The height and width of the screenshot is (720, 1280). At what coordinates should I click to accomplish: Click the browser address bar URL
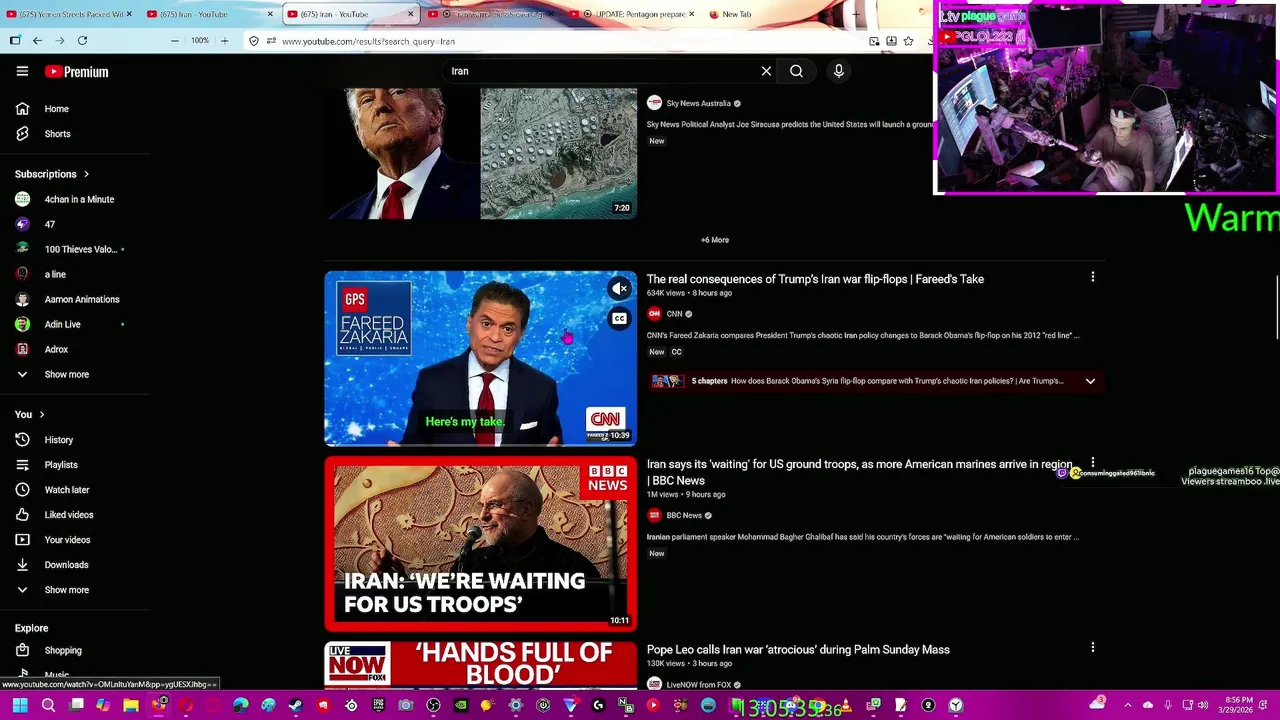(x=368, y=41)
